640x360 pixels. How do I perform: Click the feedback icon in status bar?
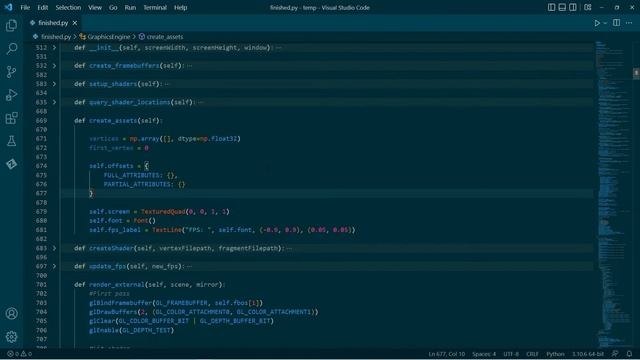click(x=615, y=354)
